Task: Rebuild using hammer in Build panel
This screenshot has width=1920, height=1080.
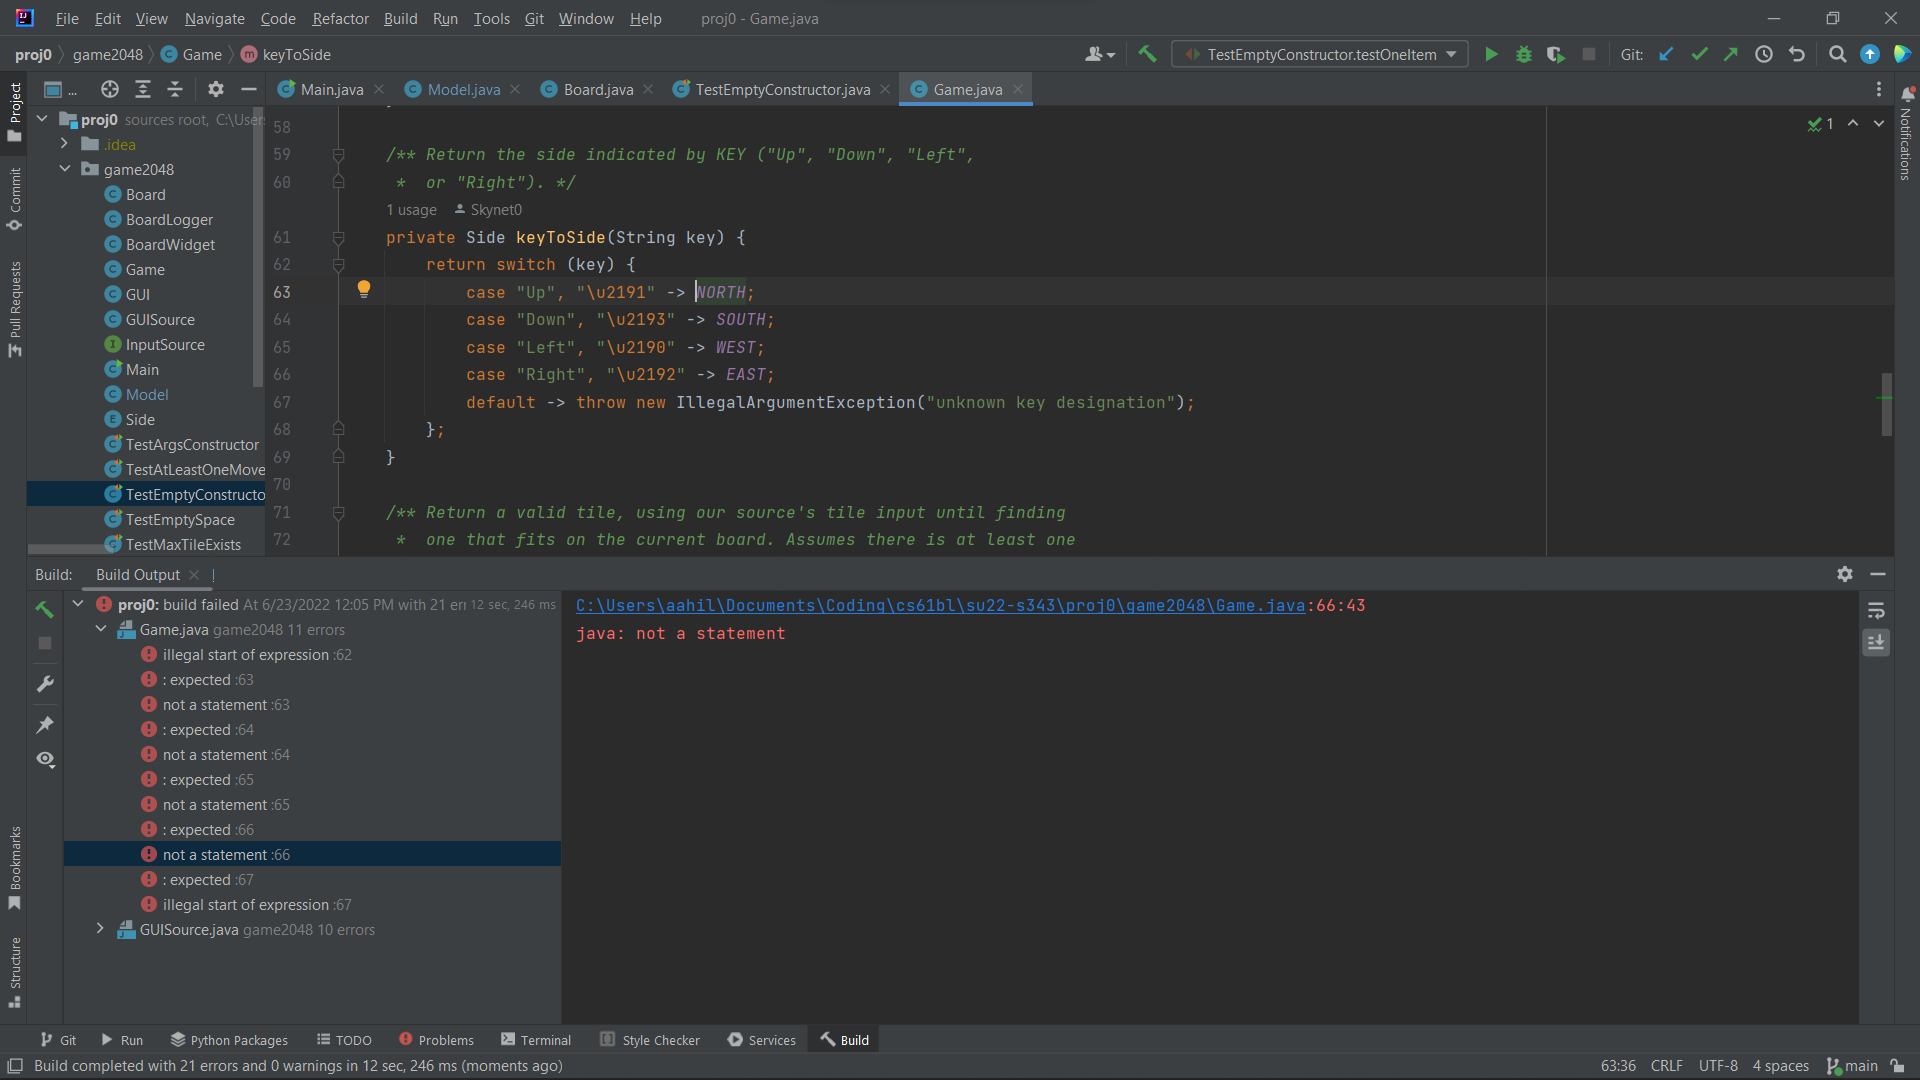Action: tap(44, 608)
